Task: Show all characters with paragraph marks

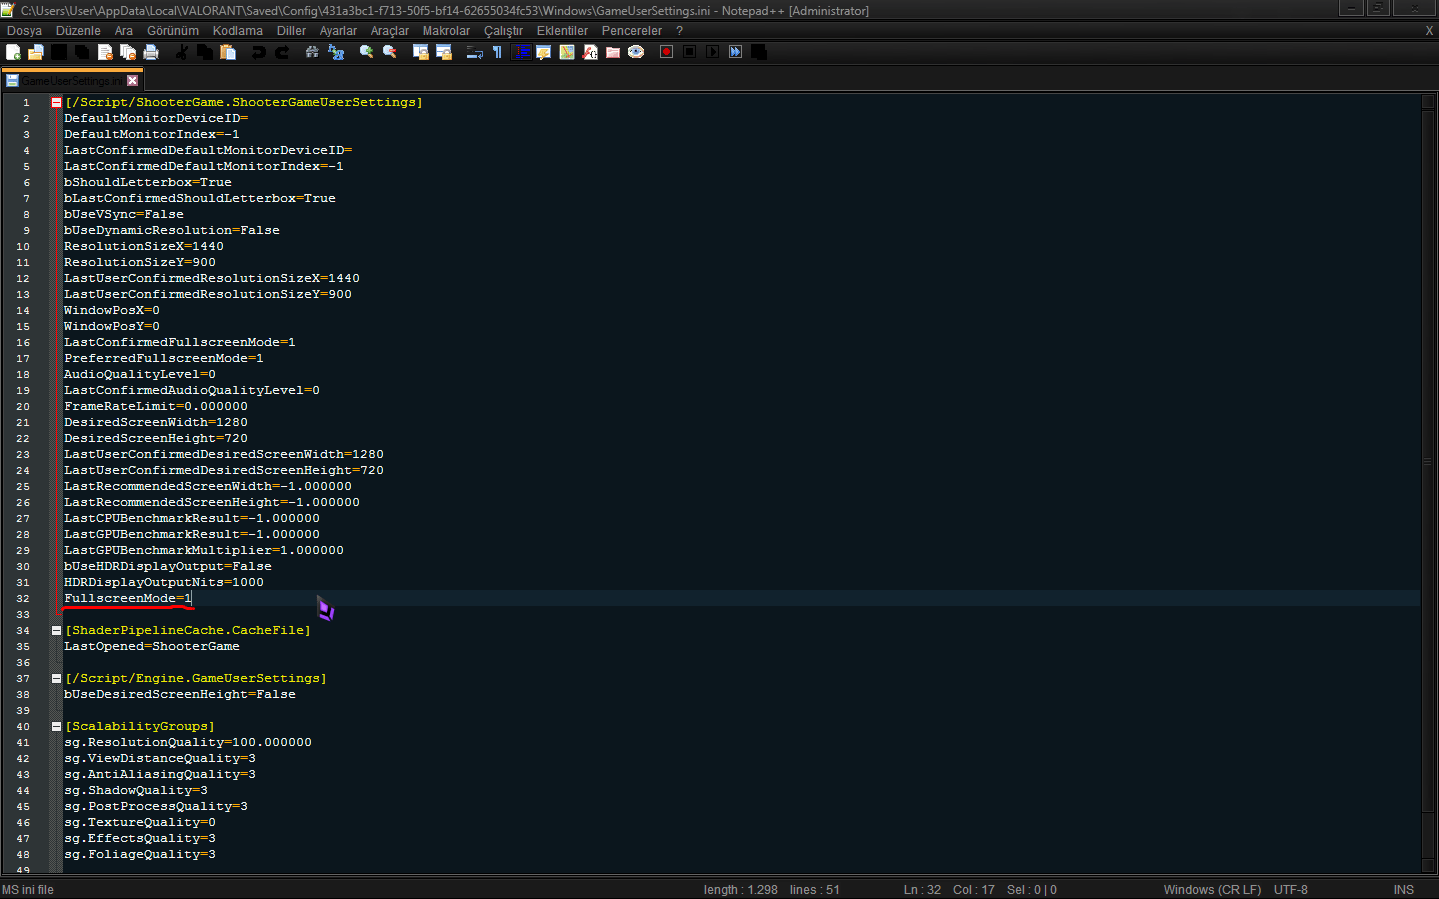Action: point(497,51)
